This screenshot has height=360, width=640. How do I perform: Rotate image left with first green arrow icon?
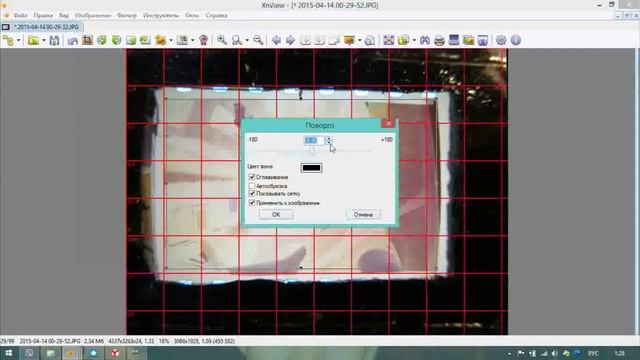pyautogui.click(x=102, y=40)
